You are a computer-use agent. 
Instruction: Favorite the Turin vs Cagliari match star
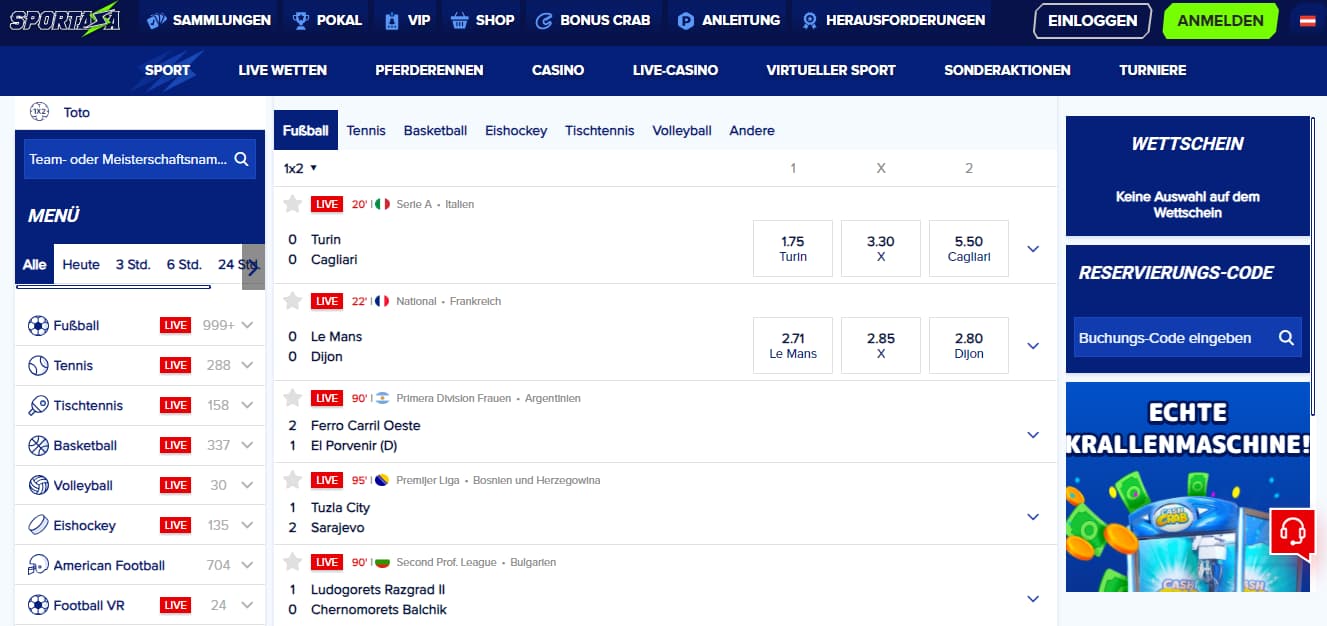tap(292, 204)
